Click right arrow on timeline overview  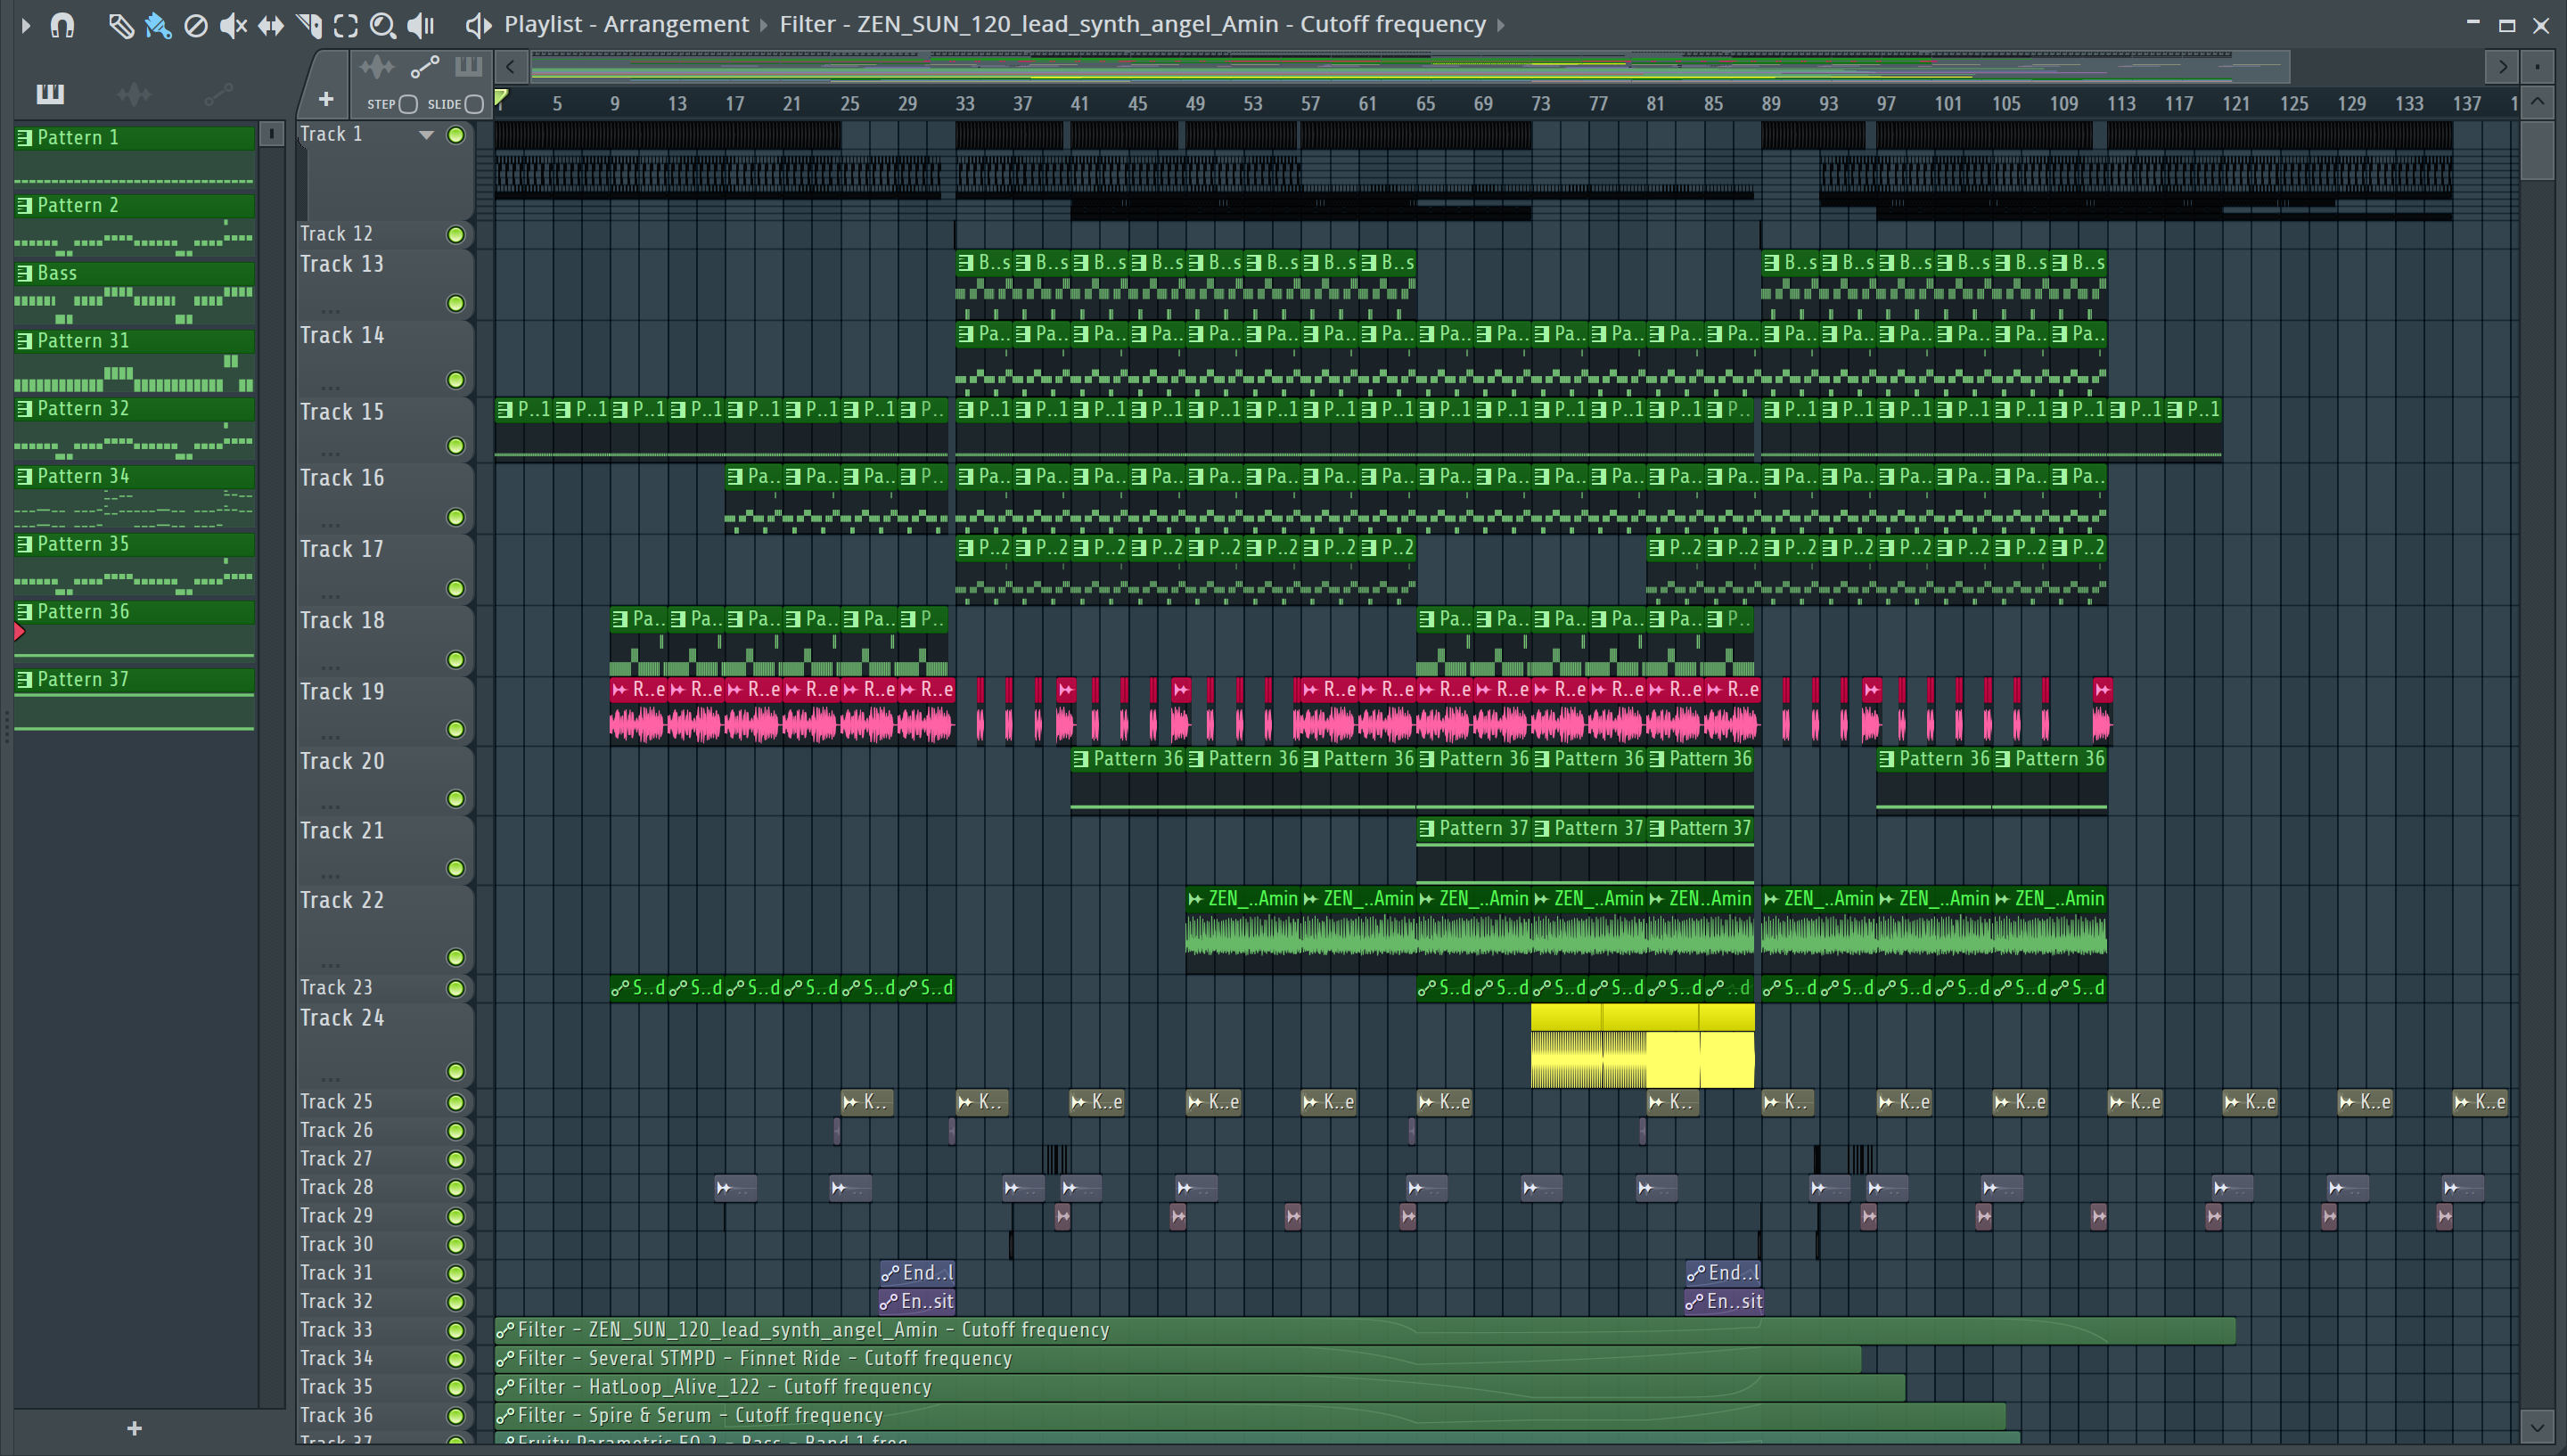[2502, 67]
